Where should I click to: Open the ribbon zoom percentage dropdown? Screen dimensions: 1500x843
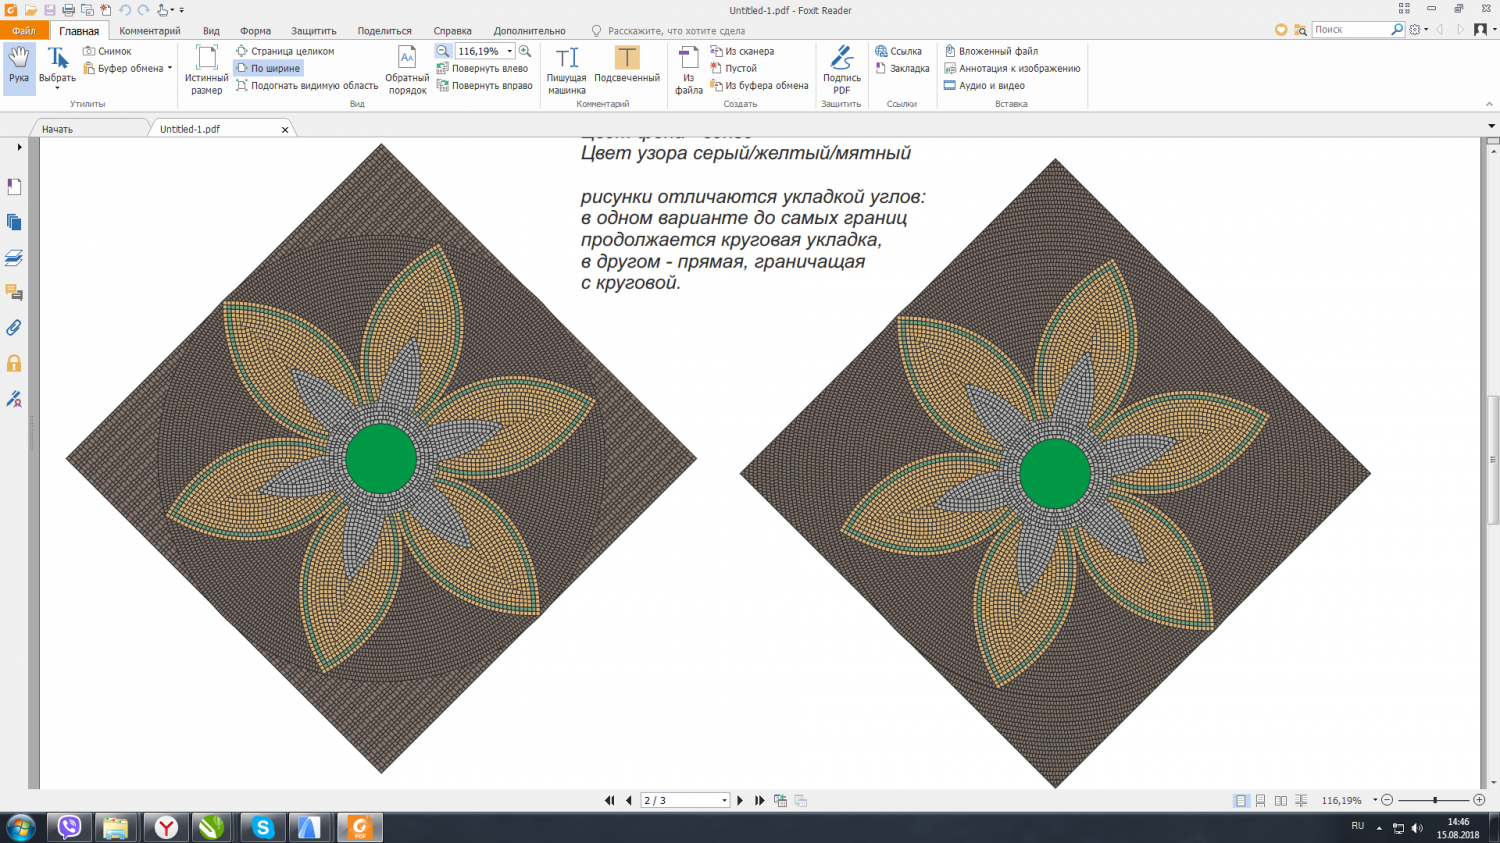(510, 51)
